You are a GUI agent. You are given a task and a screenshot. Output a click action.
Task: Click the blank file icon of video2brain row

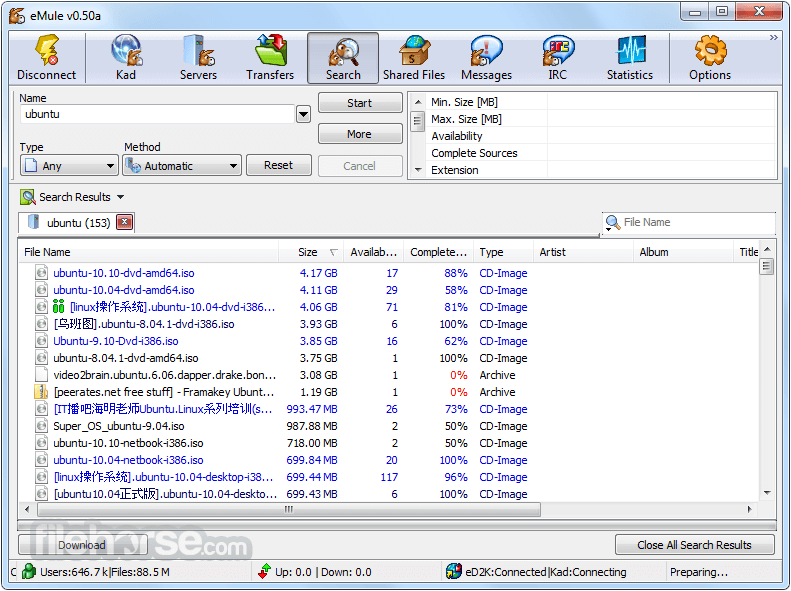(x=41, y=375)
